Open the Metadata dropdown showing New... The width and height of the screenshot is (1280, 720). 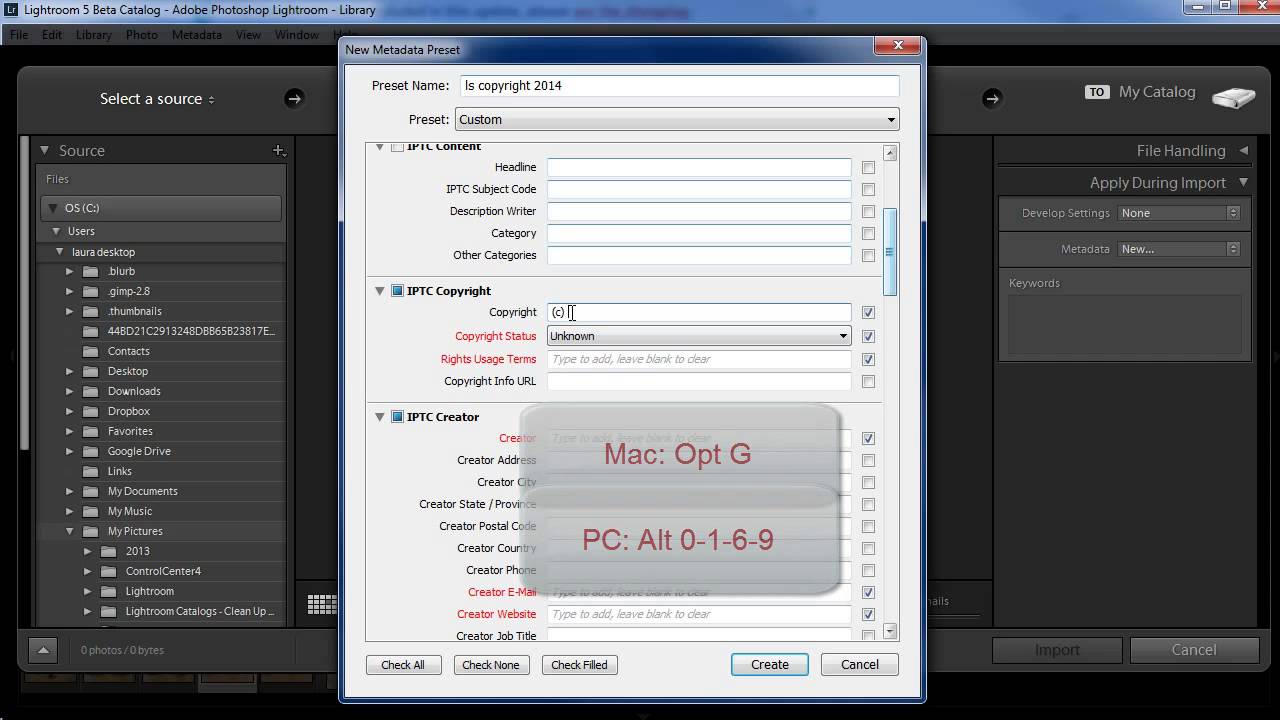pos(1179,249)
